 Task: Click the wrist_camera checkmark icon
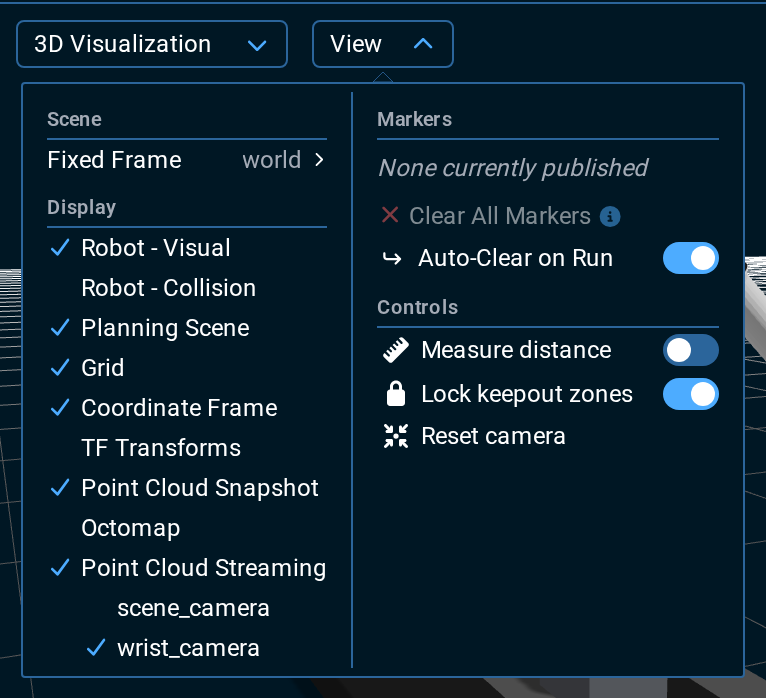(96, 648)
